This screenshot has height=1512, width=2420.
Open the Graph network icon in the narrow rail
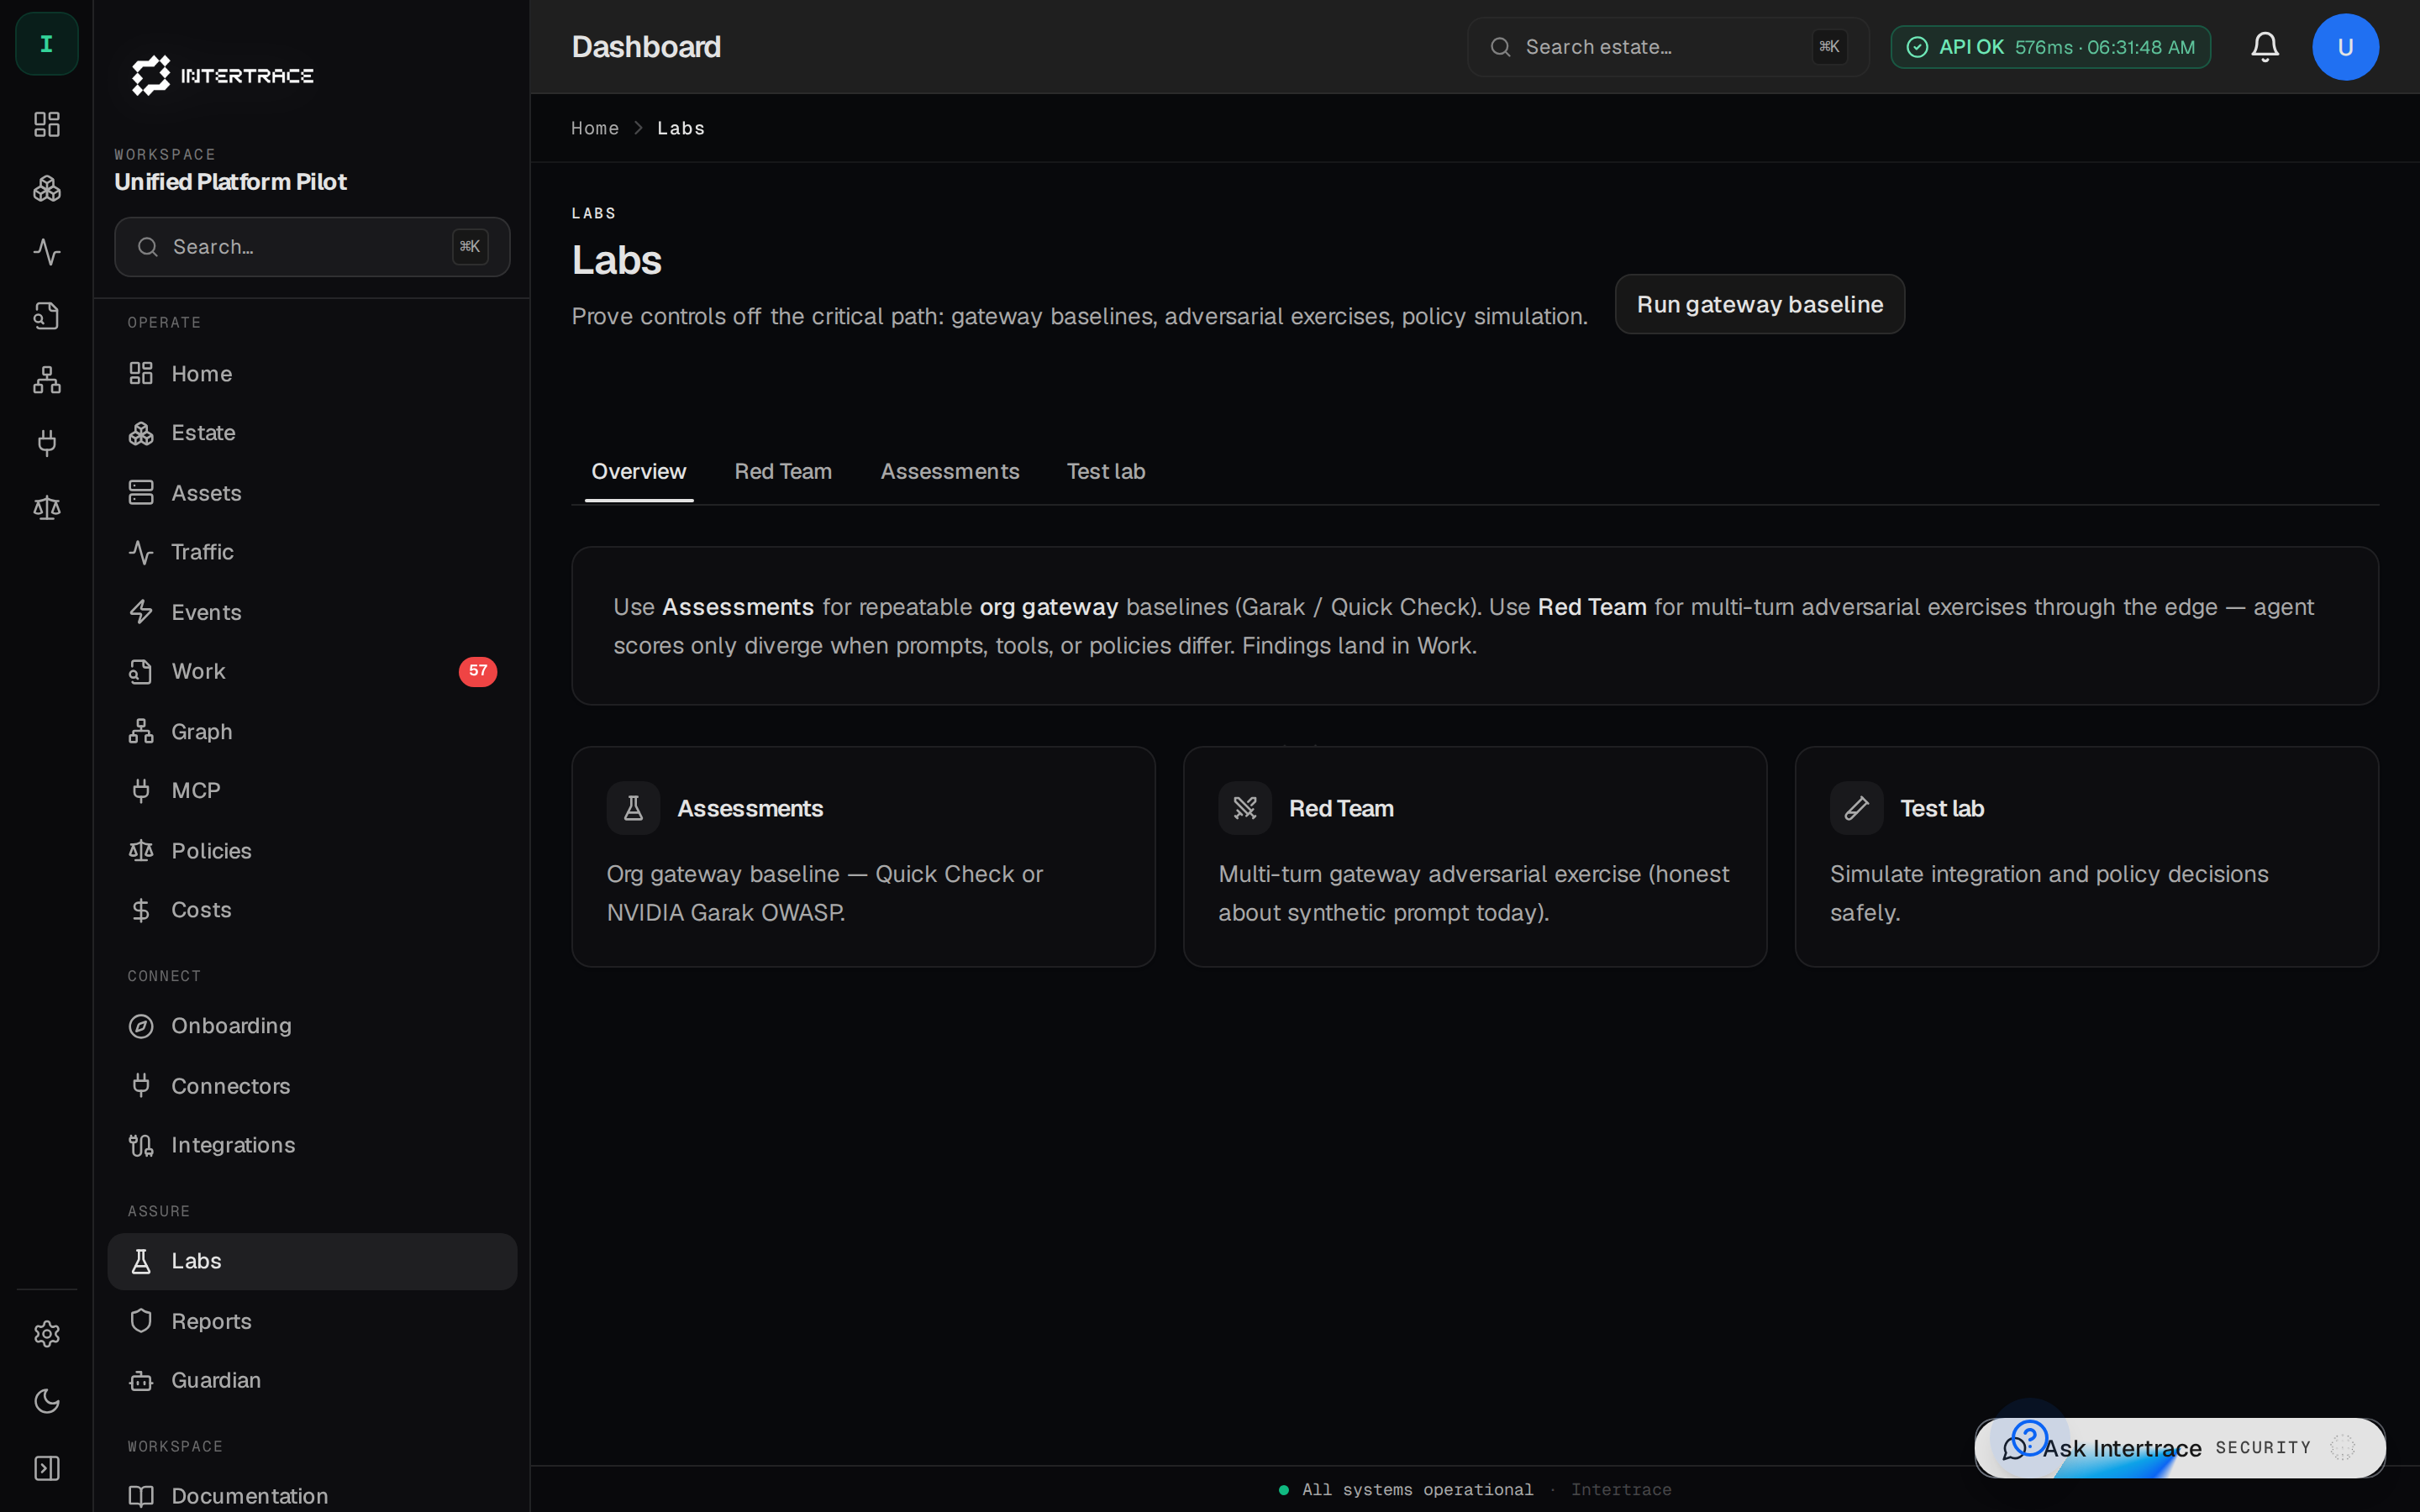(46, 380)
